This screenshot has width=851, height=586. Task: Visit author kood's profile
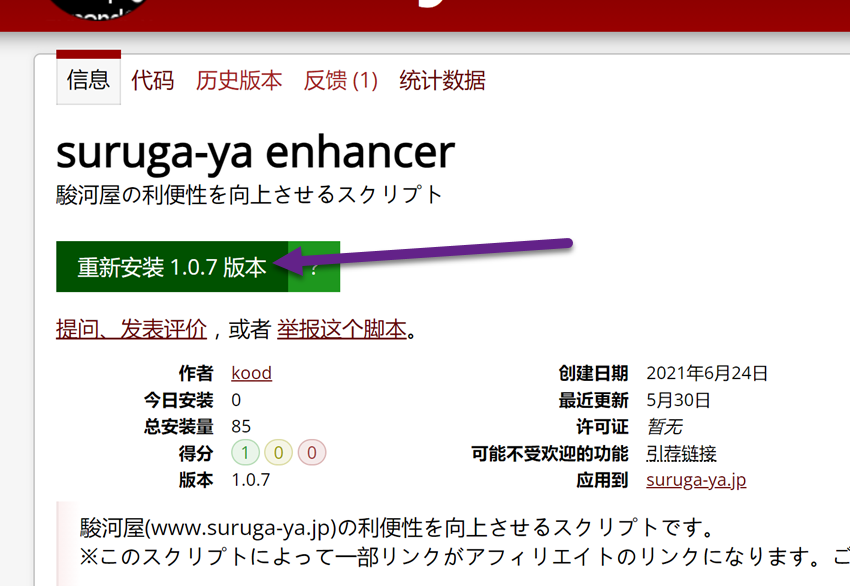click(251, 372)
